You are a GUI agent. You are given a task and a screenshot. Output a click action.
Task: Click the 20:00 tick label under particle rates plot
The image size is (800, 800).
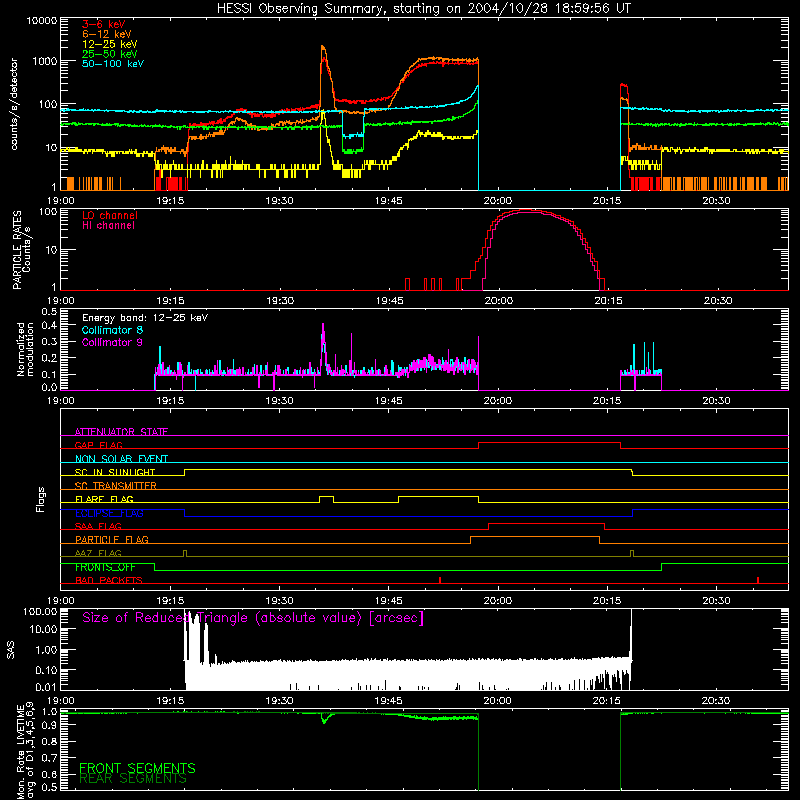(498, 301)
